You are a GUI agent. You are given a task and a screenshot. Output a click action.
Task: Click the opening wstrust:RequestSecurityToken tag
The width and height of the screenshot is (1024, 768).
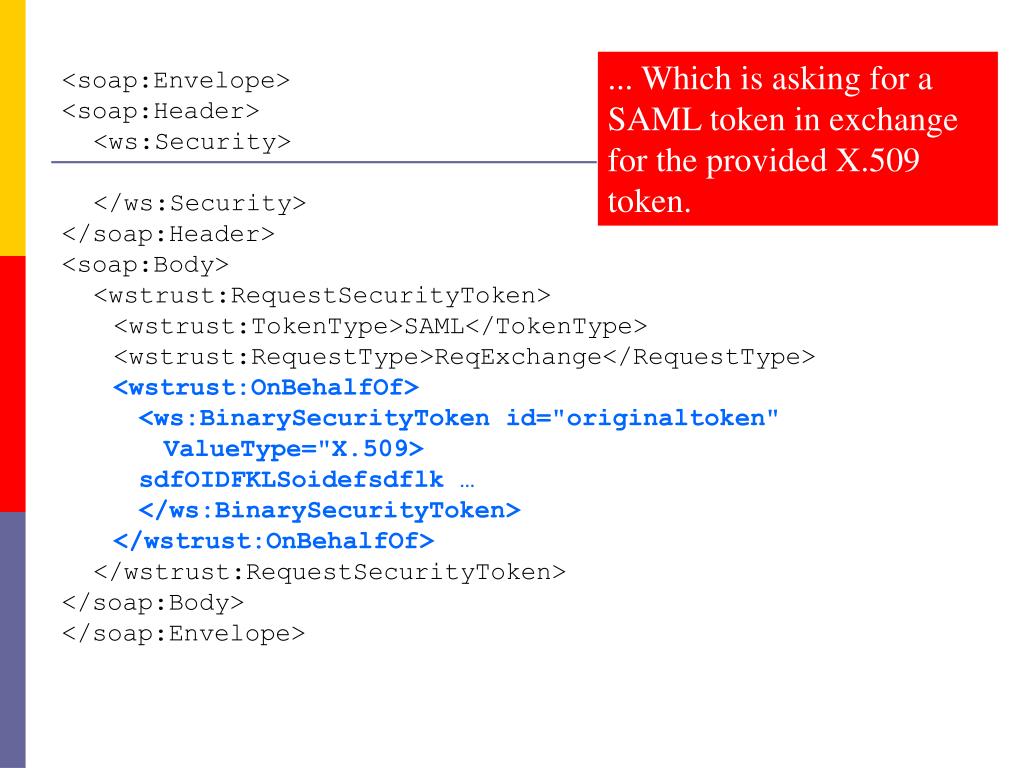pos(322,295)
